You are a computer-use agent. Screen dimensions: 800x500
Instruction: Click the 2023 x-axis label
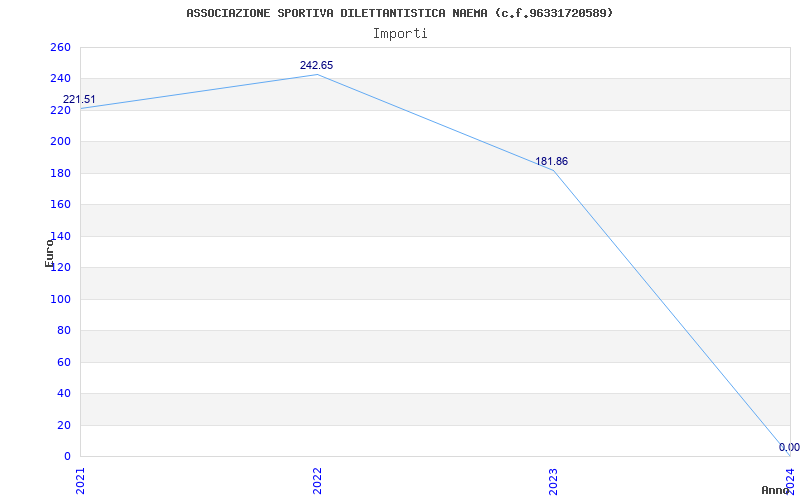pos(554,481)
